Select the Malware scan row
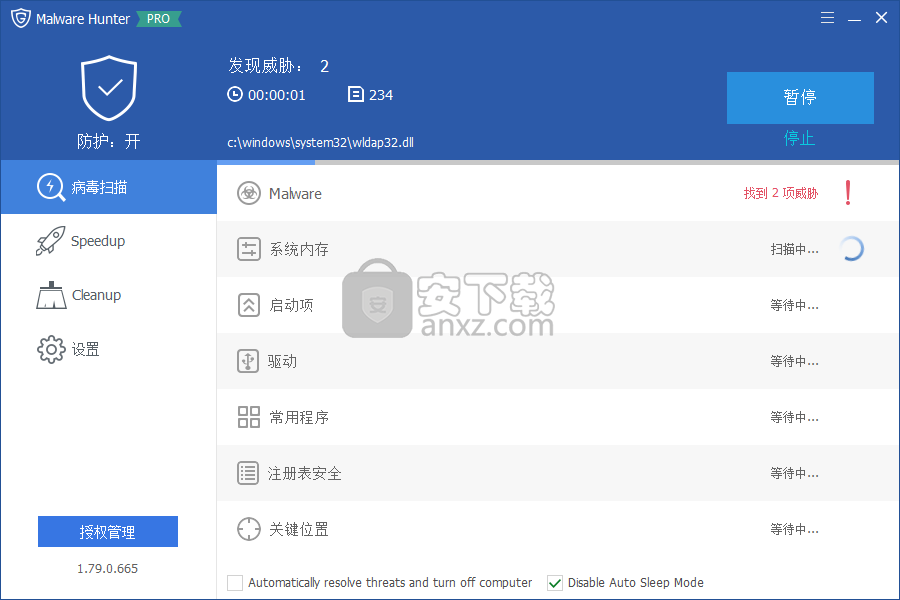The height and width of the screenshot is (600, 900). click(558, 193)
